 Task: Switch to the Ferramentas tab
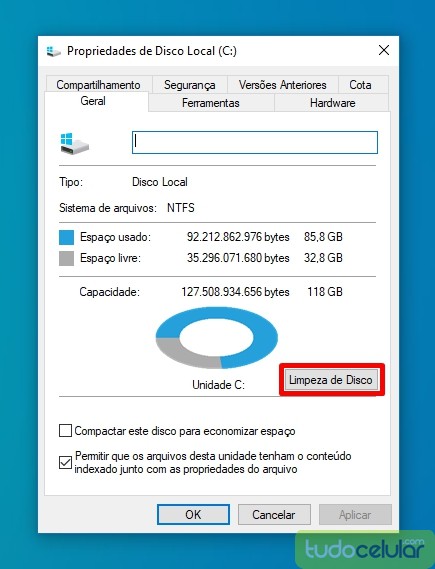(x=211, y=103)
